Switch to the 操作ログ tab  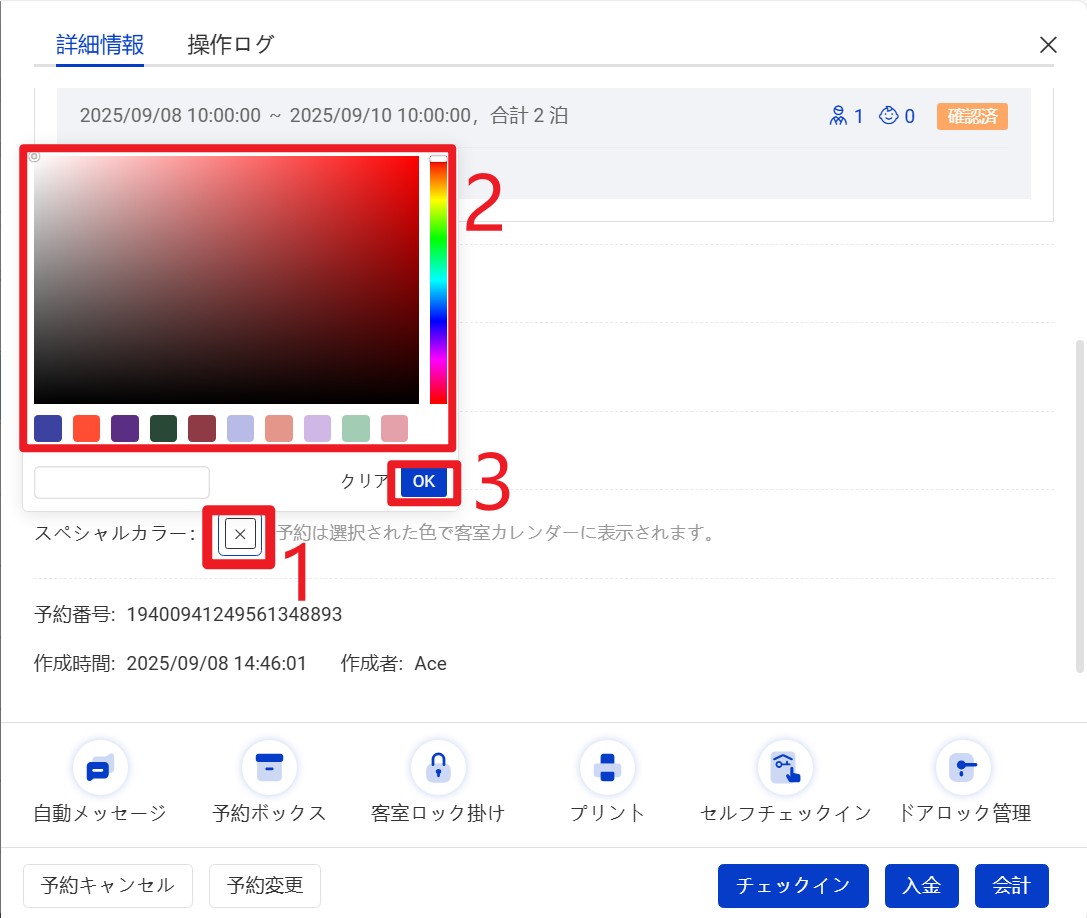coord(231,45)
